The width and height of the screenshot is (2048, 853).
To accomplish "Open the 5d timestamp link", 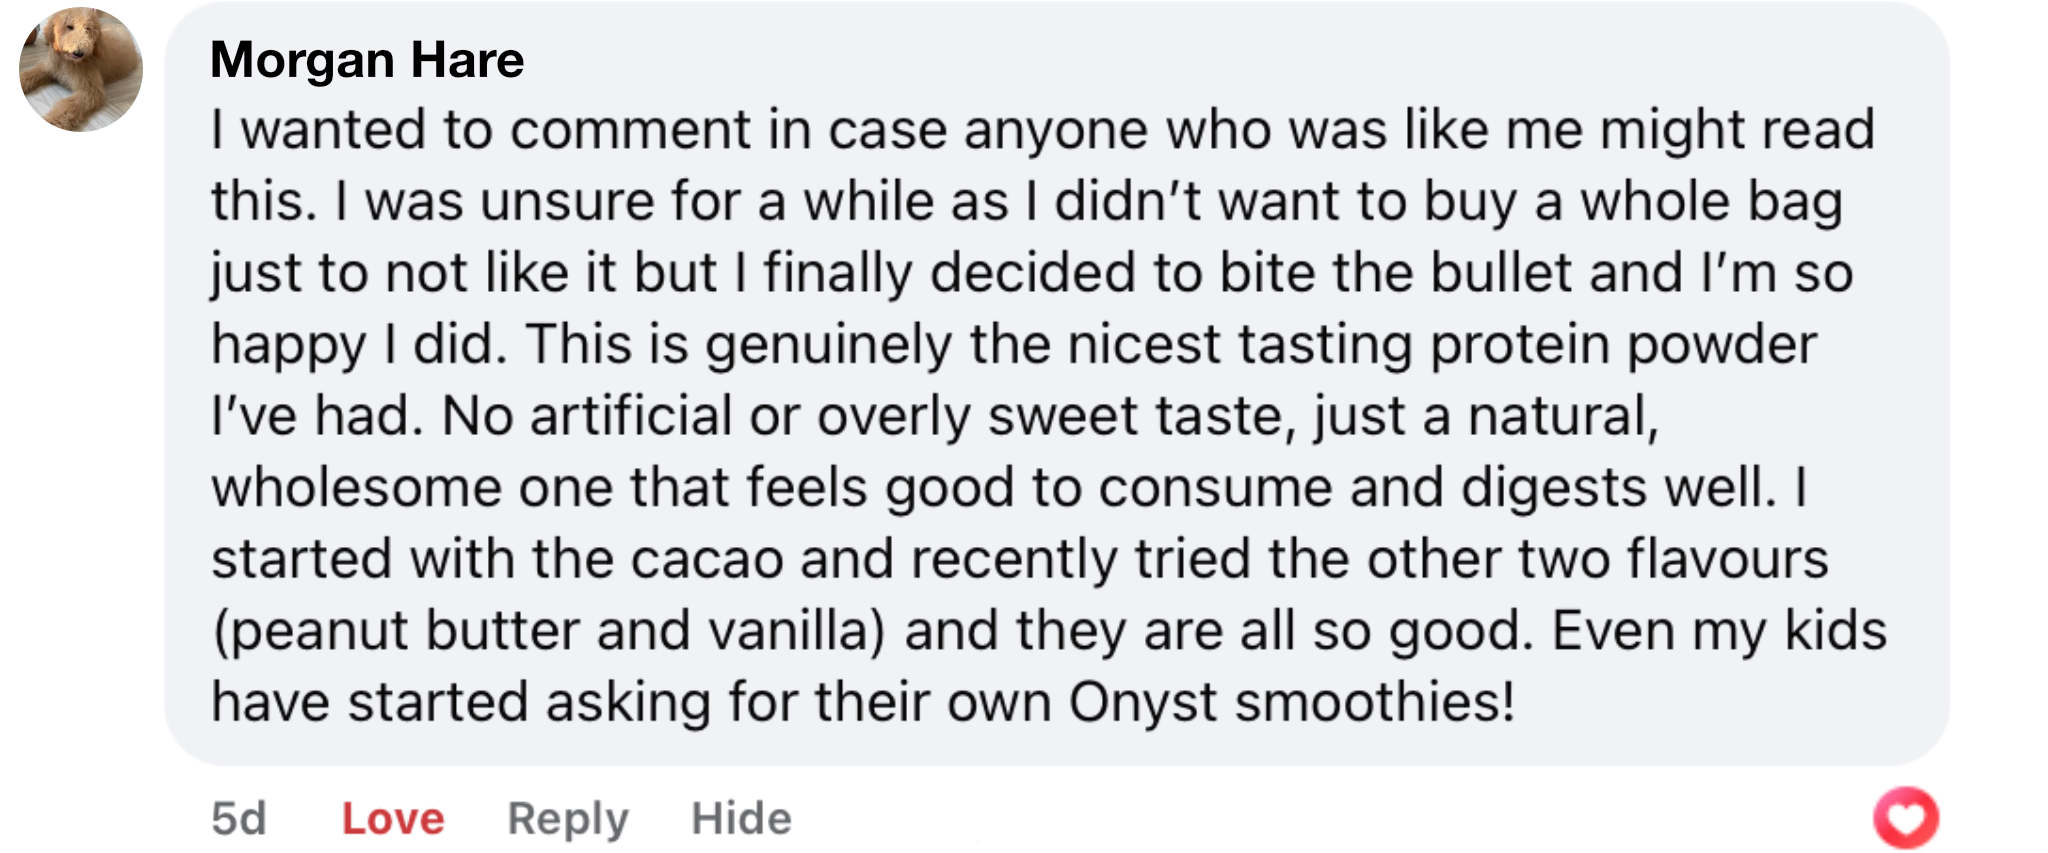I will pos(239,819).
